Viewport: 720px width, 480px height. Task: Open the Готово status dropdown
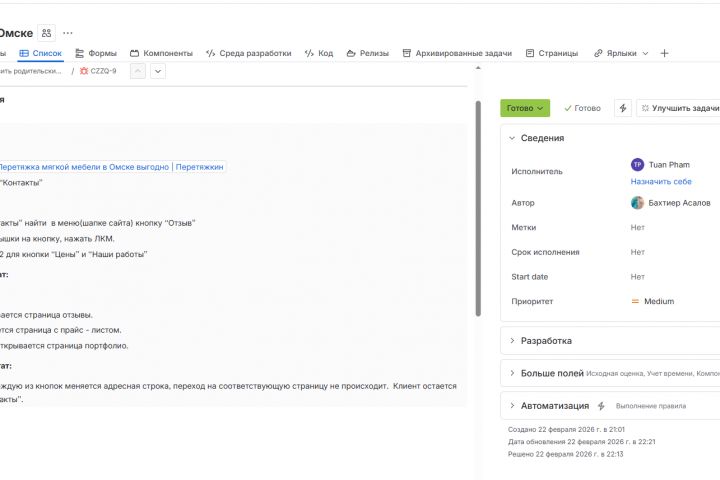(525, 108)
